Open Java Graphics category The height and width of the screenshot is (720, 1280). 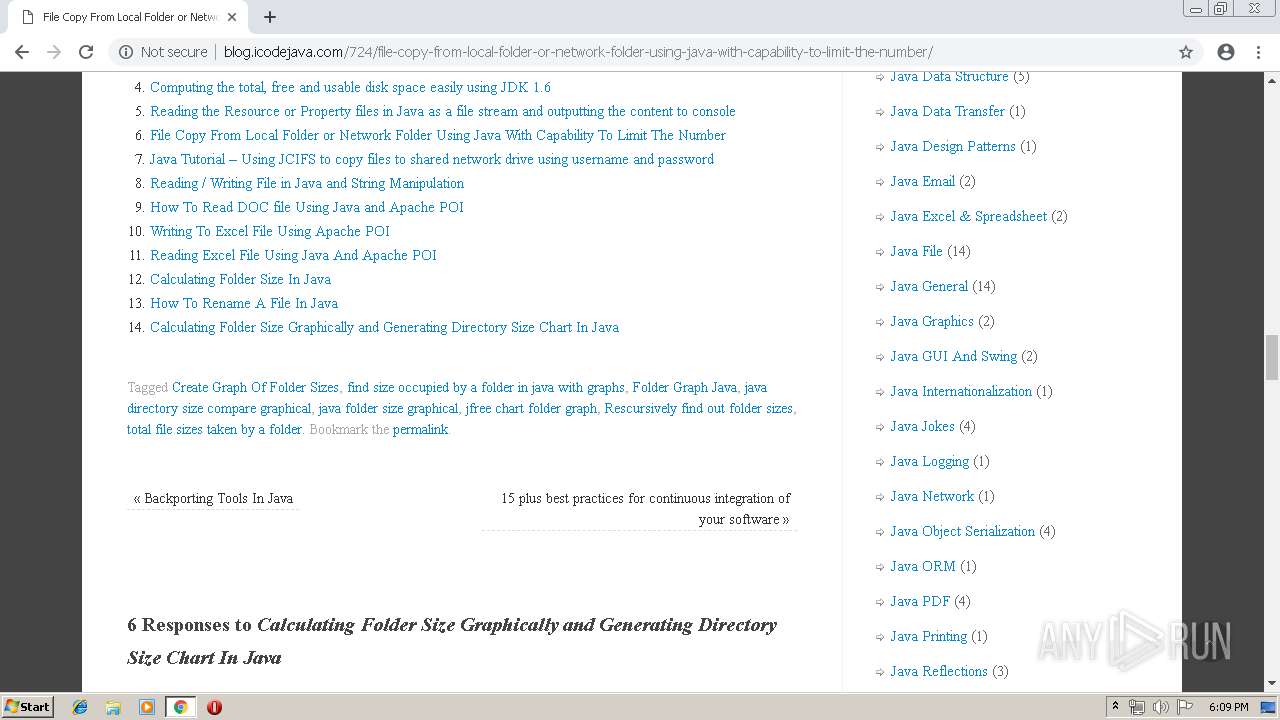coord(932,322)
